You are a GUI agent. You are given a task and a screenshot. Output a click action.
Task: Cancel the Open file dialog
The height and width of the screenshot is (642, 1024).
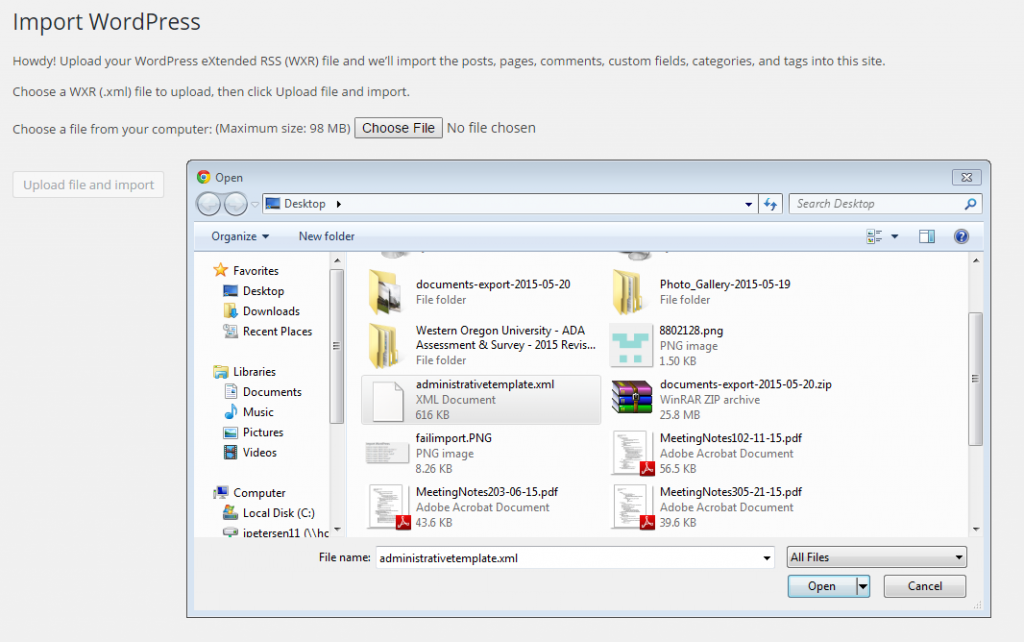coord(925,586)
